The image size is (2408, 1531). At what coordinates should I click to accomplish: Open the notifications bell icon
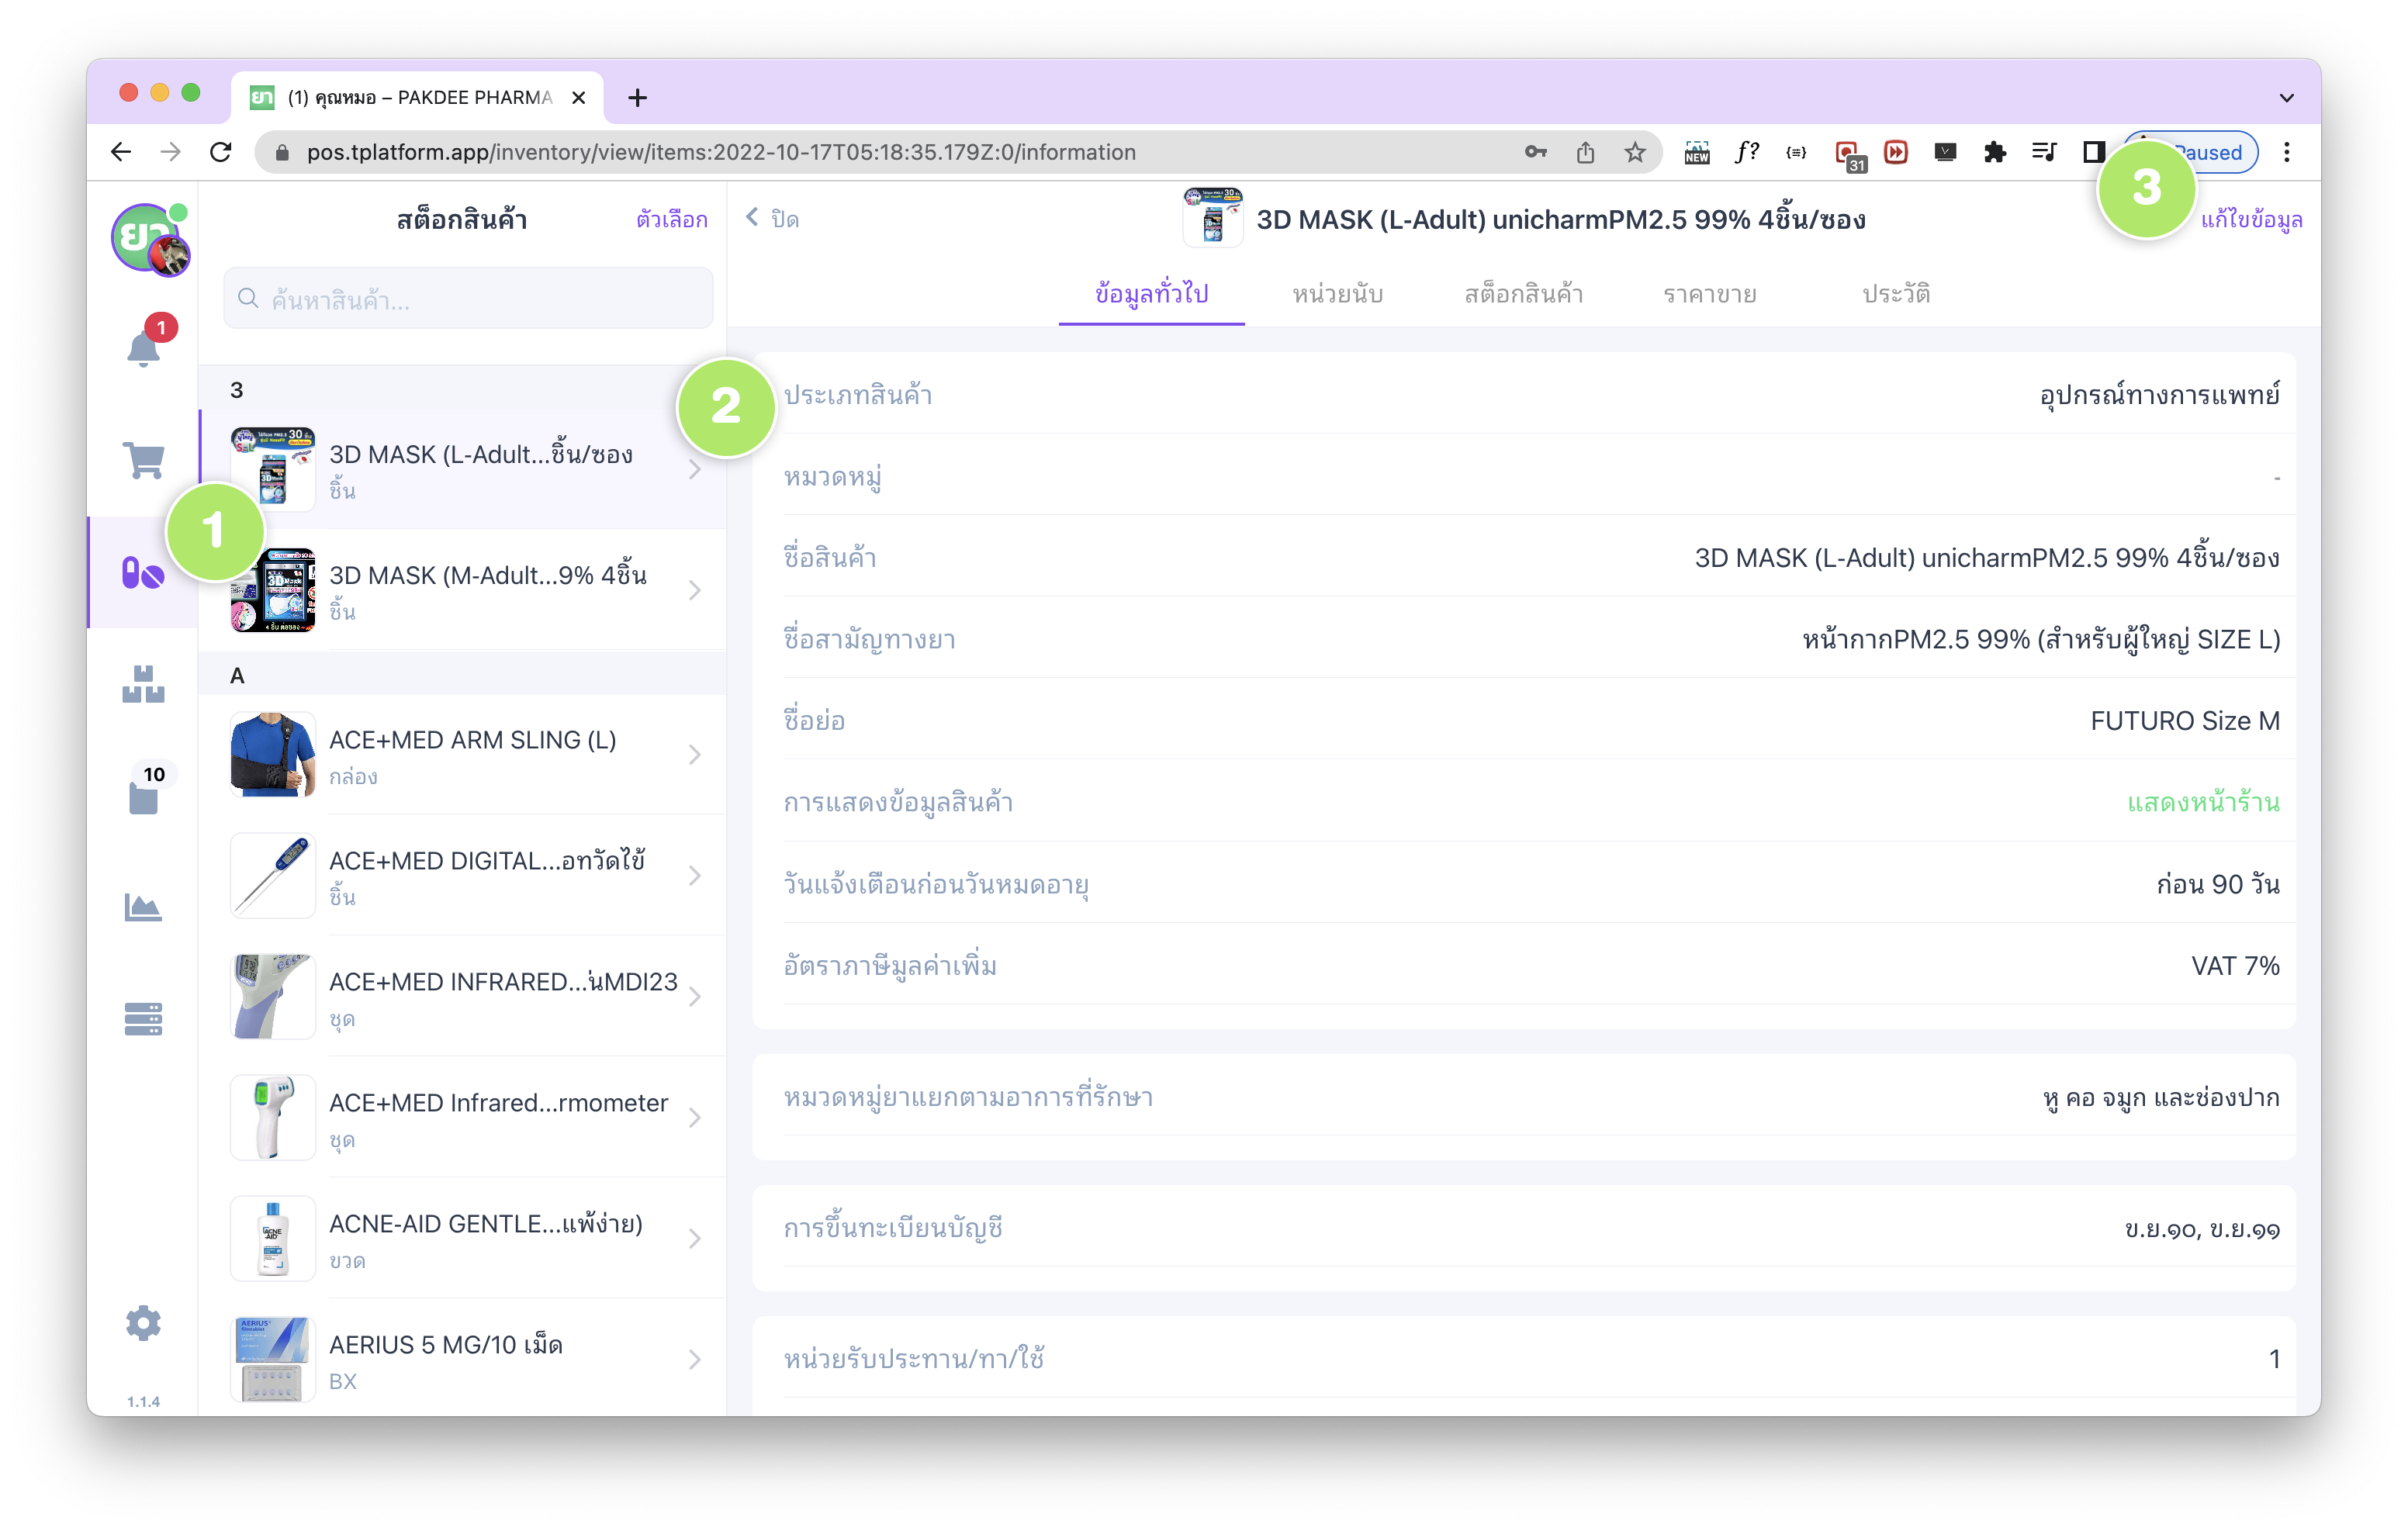[143, 348]
